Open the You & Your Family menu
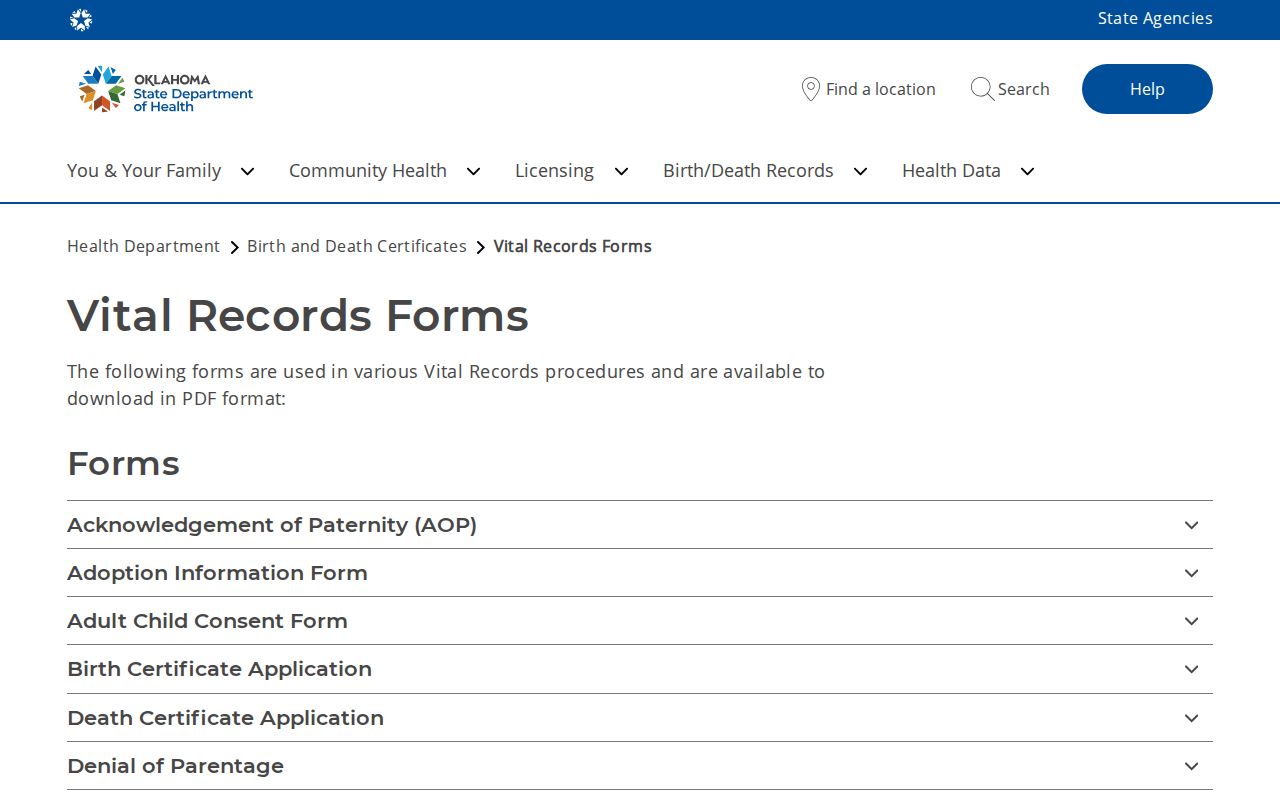This screenshot has width=1280, height=800. pyautogui.click(x=144, y=171)
